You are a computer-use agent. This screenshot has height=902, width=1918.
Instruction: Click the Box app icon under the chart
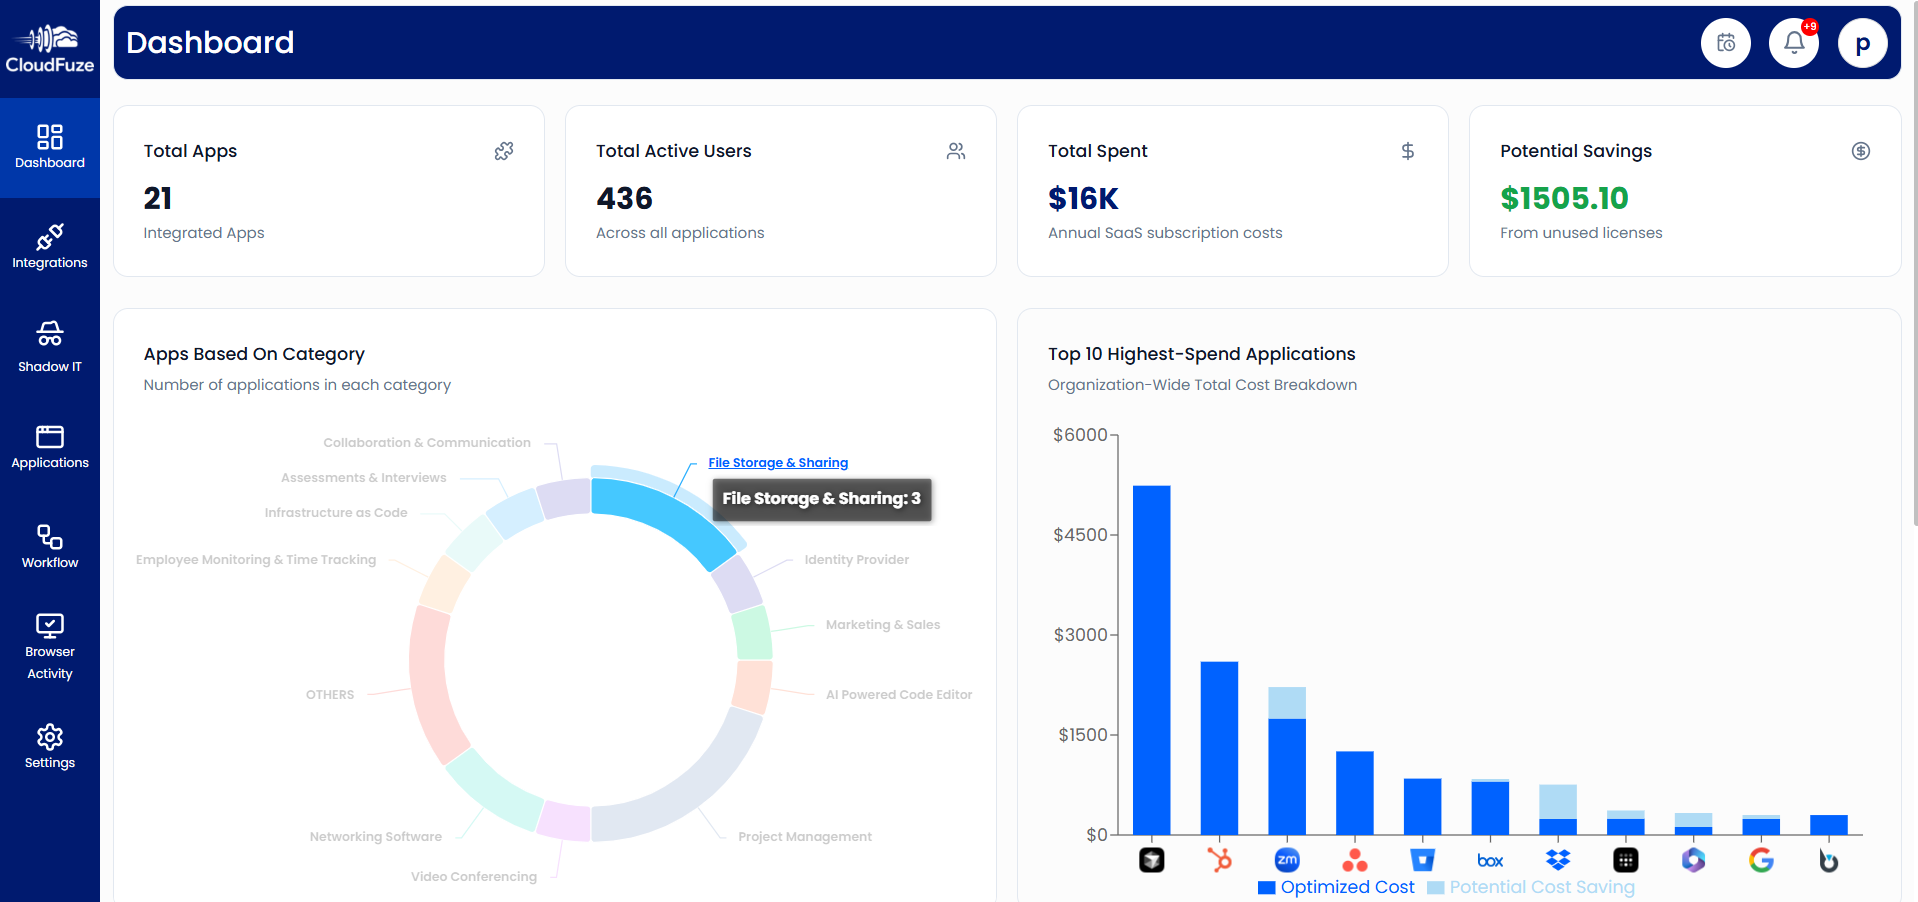pyautogui.click(x=1490, y=859)
